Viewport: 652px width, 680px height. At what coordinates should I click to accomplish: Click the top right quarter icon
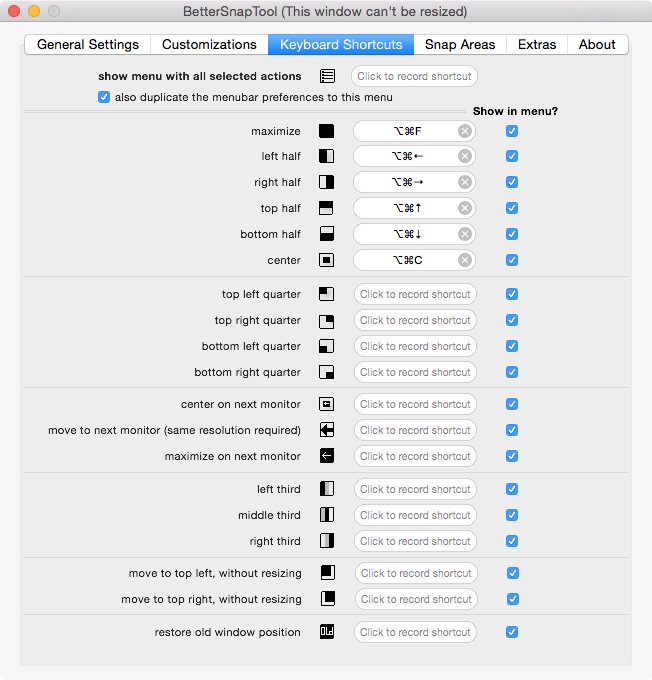click(x=326, y=321)
